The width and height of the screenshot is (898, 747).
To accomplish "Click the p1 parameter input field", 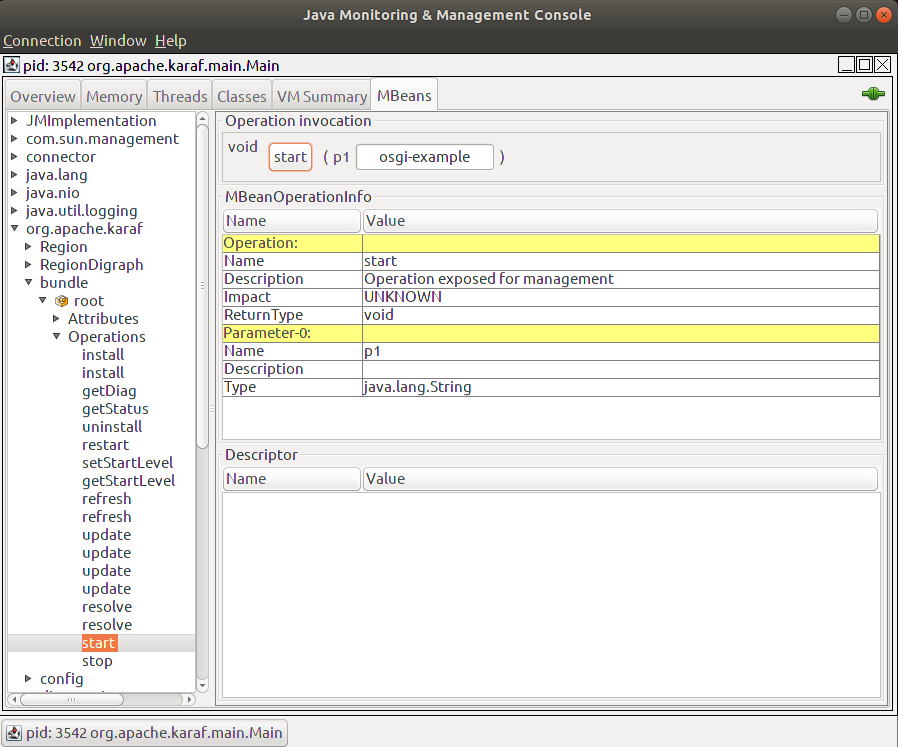I will coord(424,157).
